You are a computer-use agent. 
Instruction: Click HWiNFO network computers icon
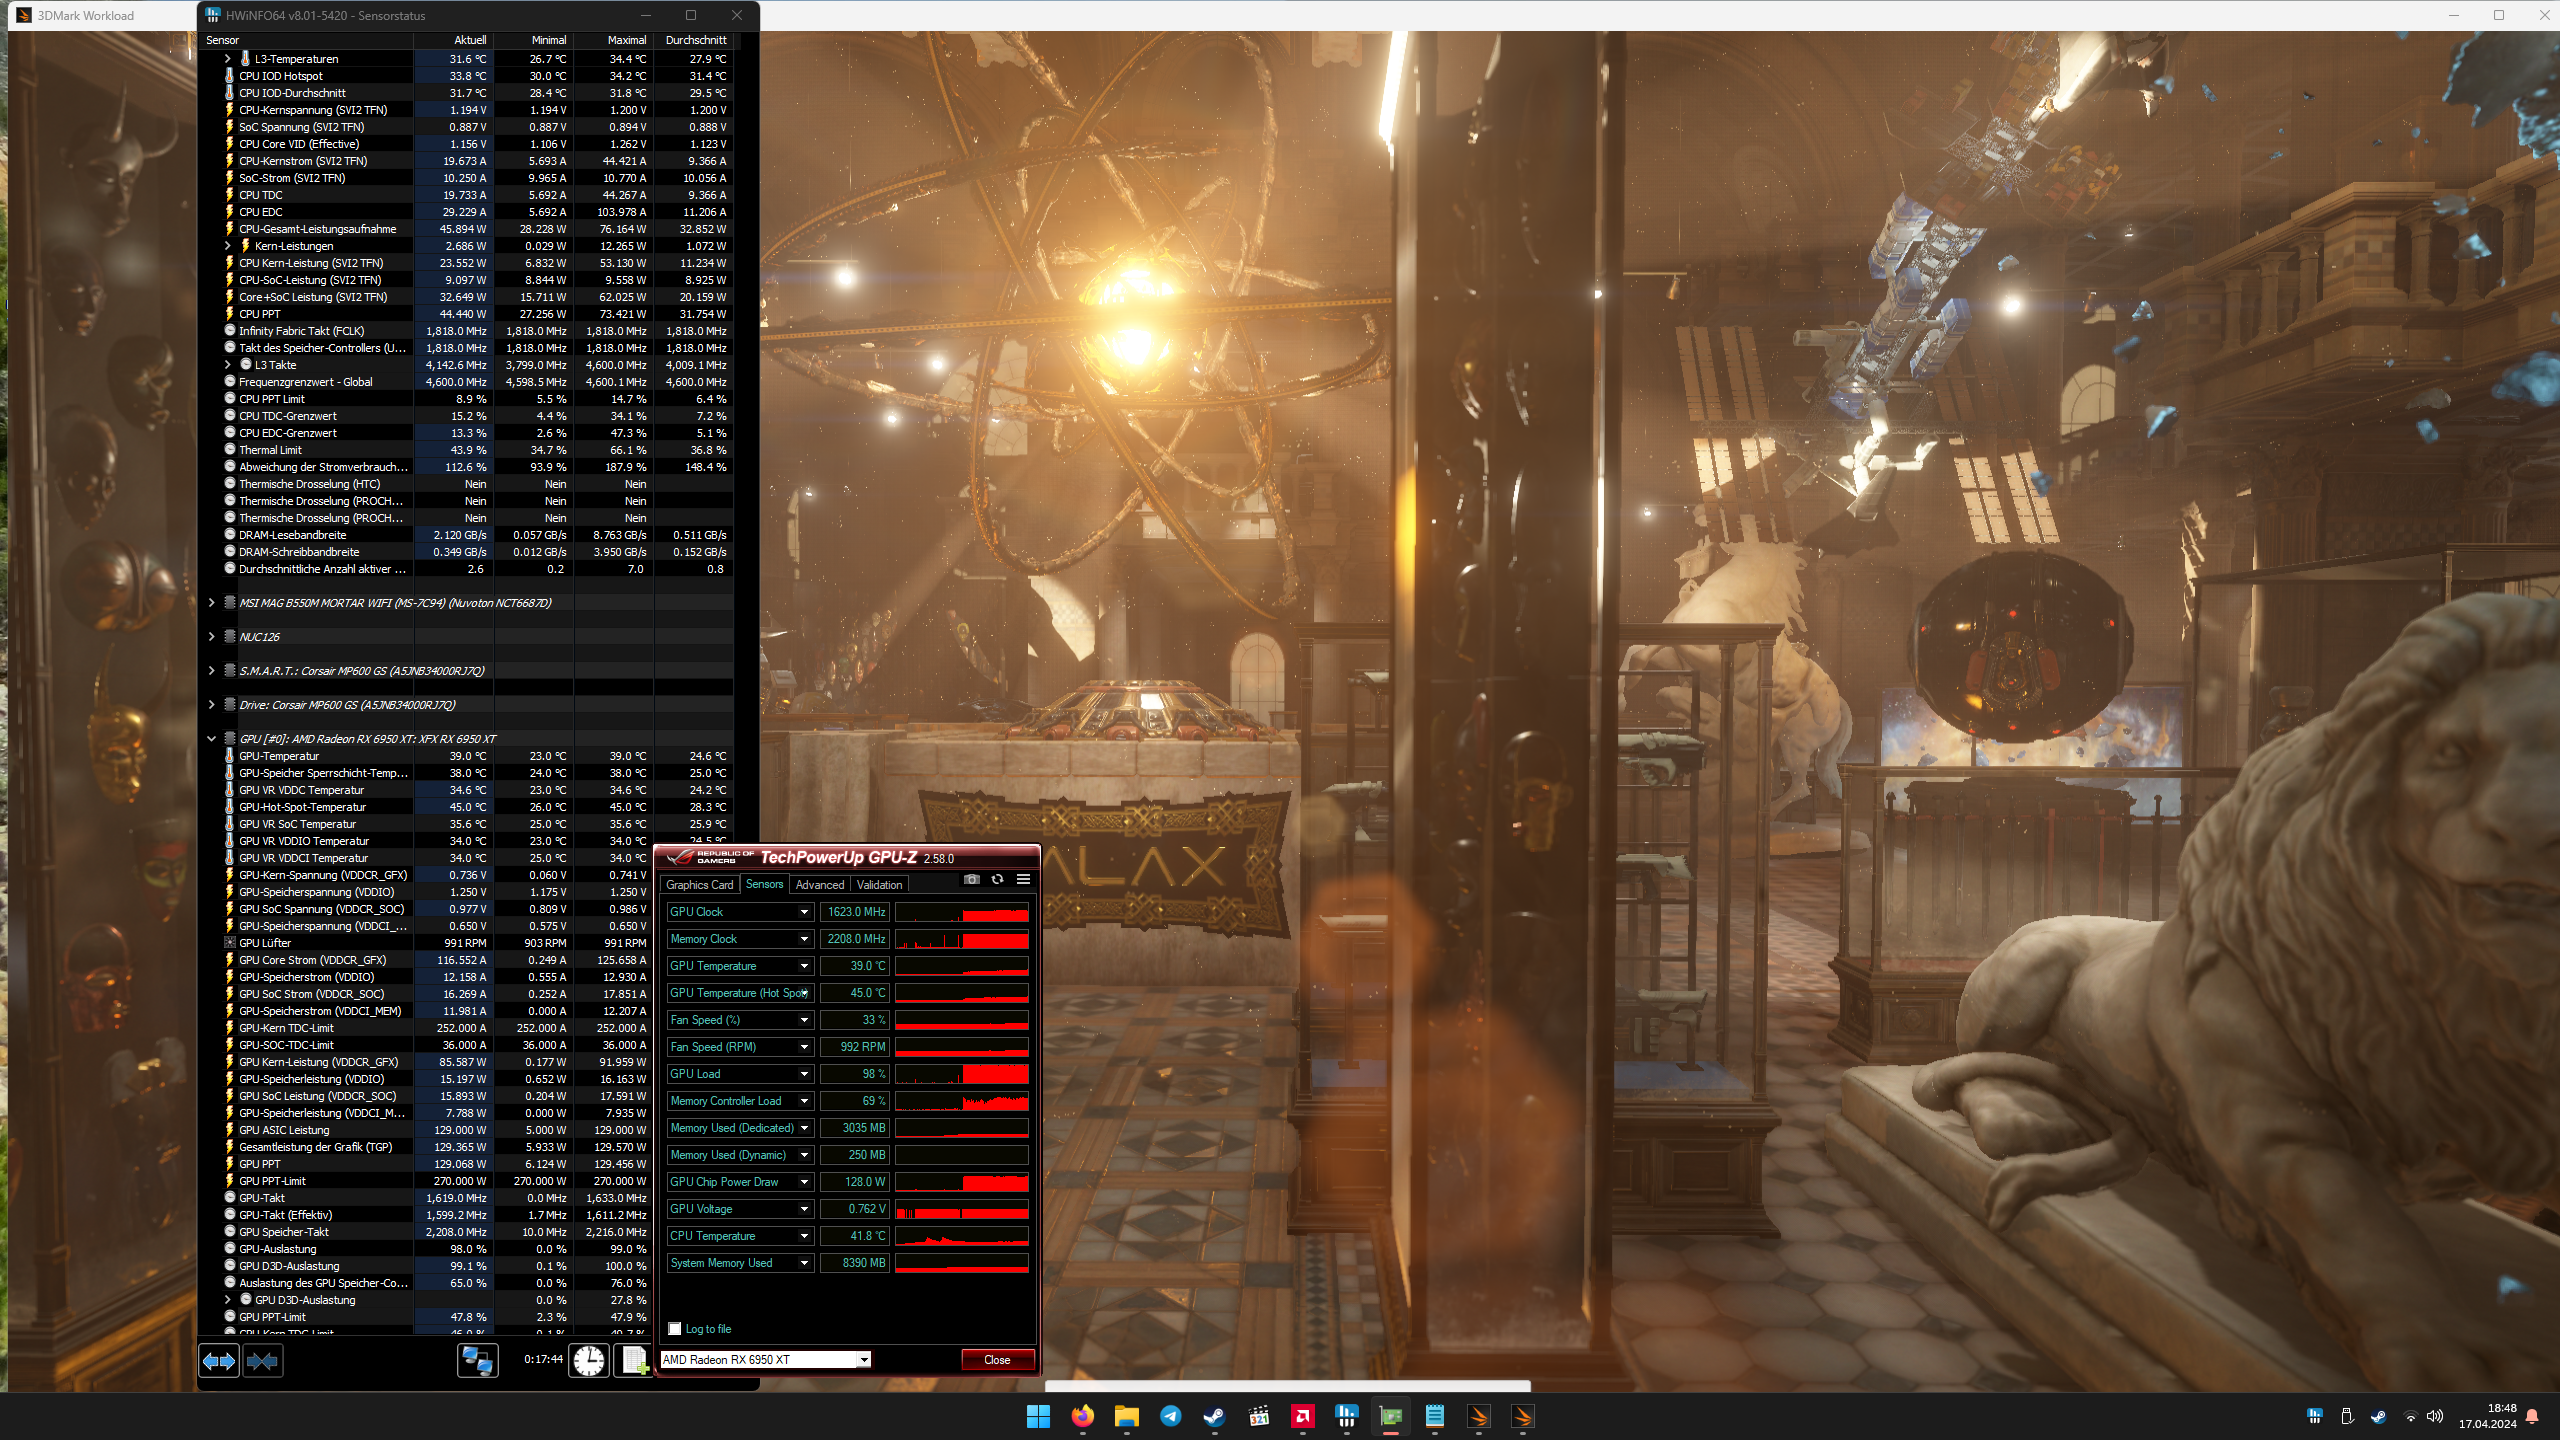(x=477, y=1361)
